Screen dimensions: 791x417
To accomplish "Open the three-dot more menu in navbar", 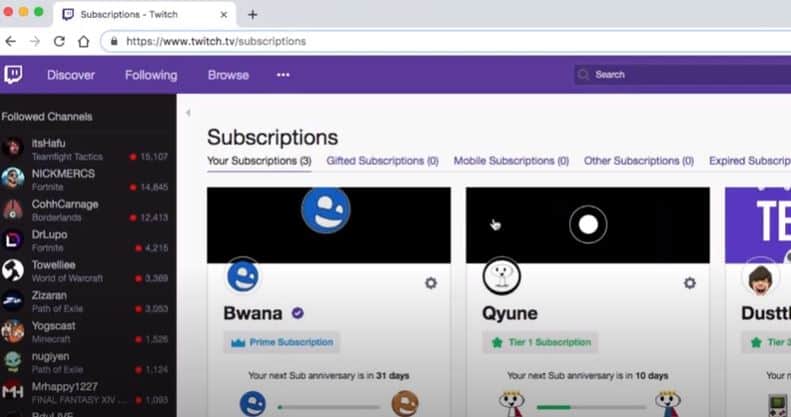I will (x=283, y=75).
